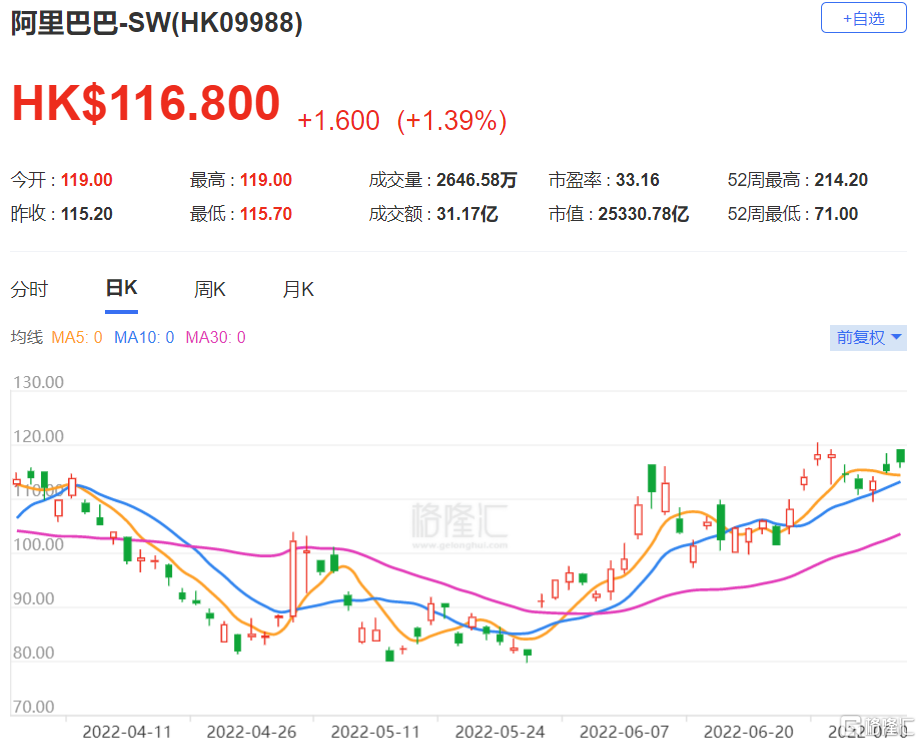Screen dimensions: 921x744
Task: Open the 月K monthly chart tab
Action: [298, 289]
